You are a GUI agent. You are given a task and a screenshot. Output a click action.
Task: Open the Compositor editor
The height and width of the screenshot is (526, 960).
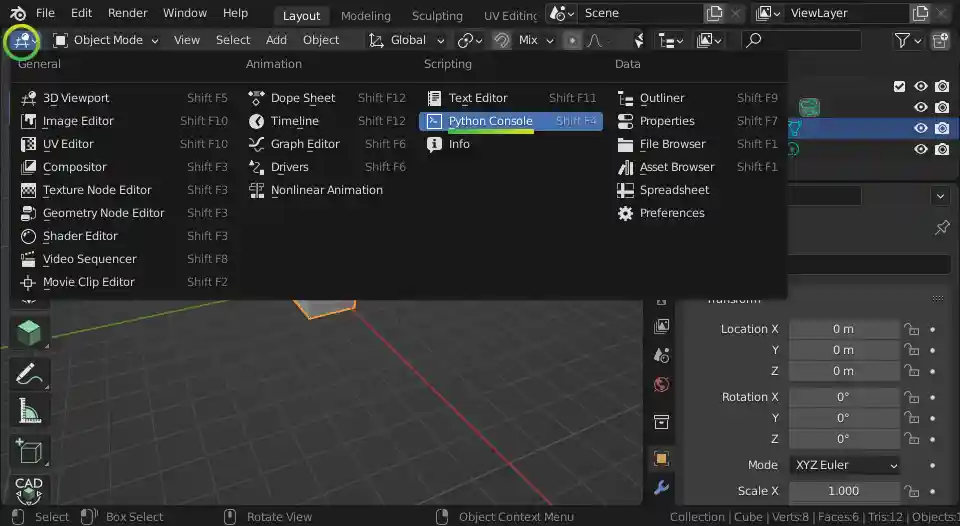coord(124,167)
